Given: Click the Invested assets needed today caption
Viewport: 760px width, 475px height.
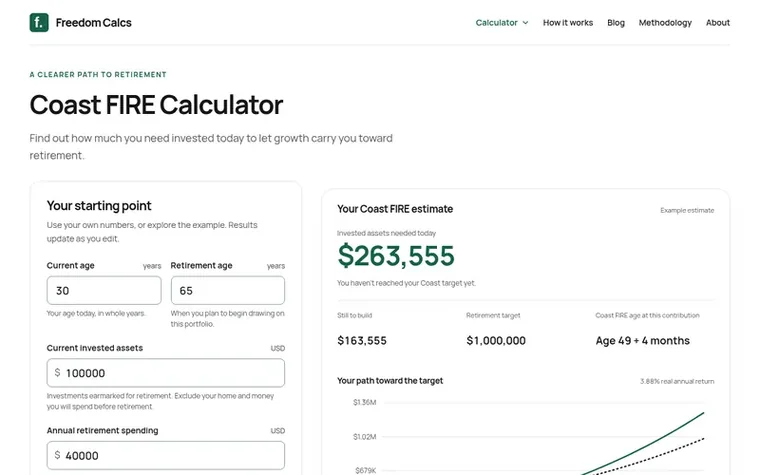Looking at the screenshot, I should click(386, 233).
